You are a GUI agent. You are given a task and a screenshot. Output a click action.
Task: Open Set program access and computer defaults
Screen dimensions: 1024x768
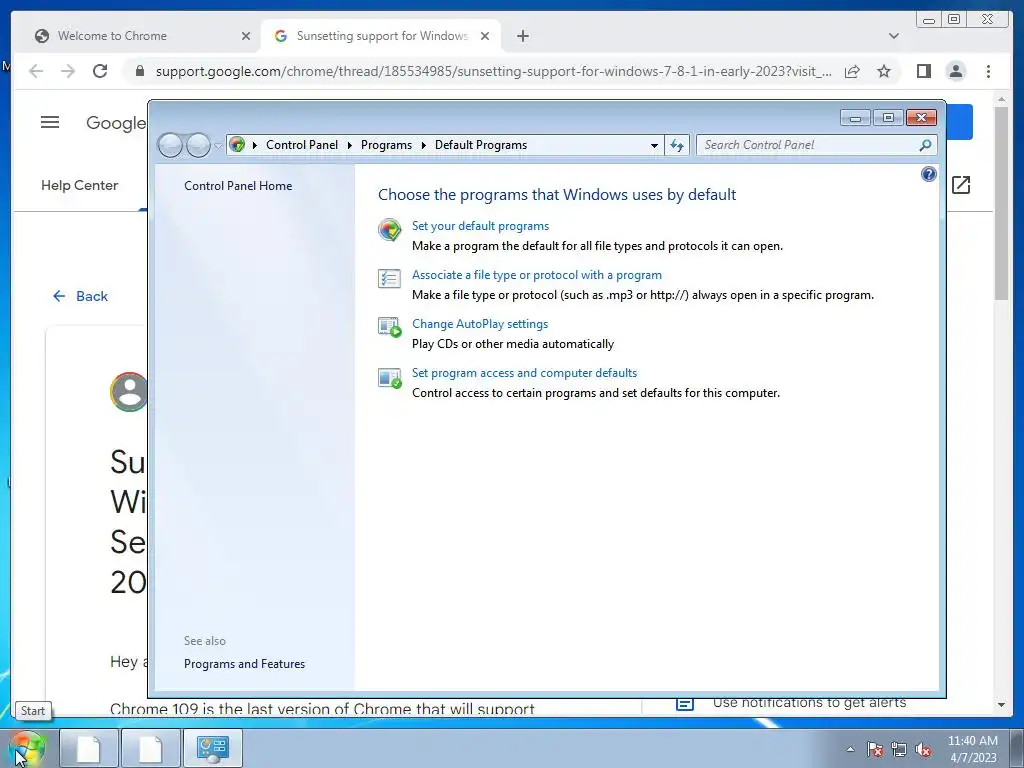point(524,373)
